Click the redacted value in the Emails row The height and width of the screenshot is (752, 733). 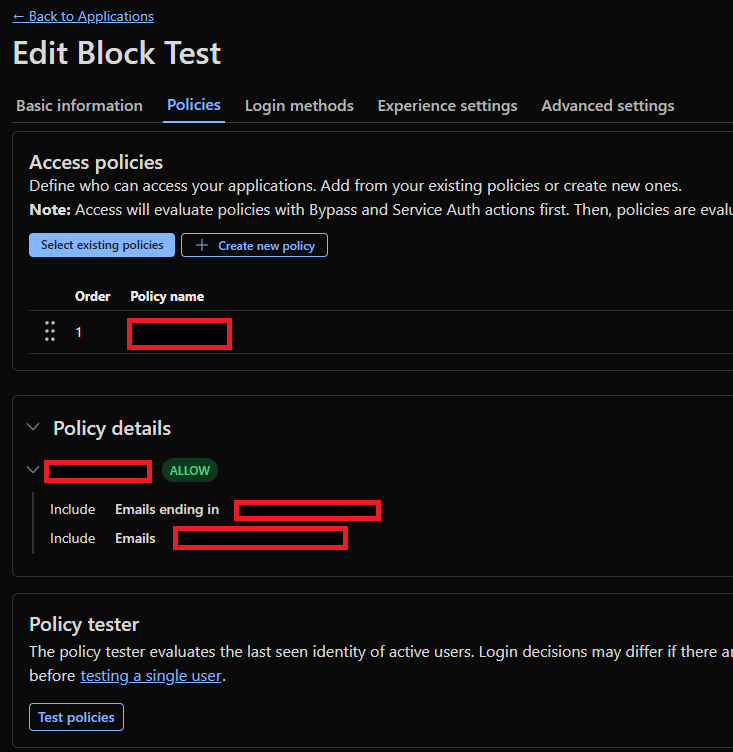tap(260, 539)
